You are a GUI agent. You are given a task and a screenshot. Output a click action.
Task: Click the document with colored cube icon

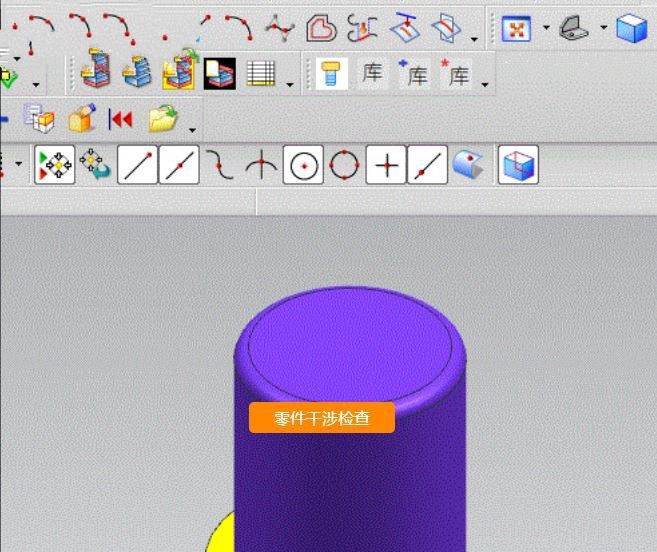(39, 119)
